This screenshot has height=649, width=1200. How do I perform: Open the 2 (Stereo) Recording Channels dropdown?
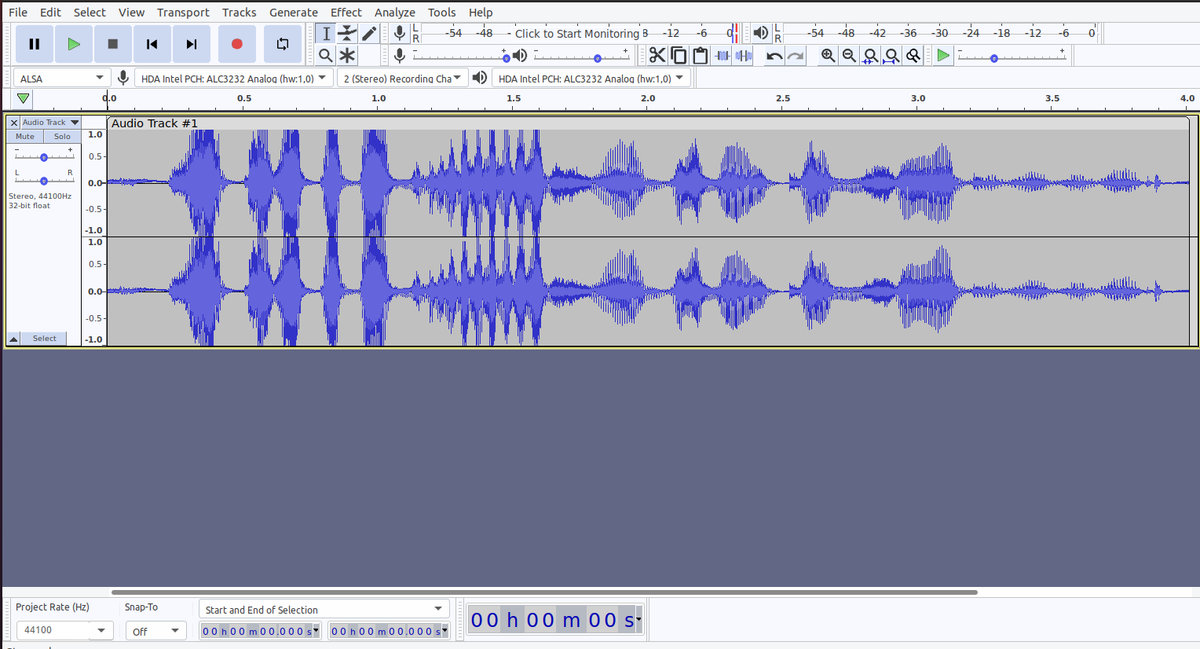(402, 78)
